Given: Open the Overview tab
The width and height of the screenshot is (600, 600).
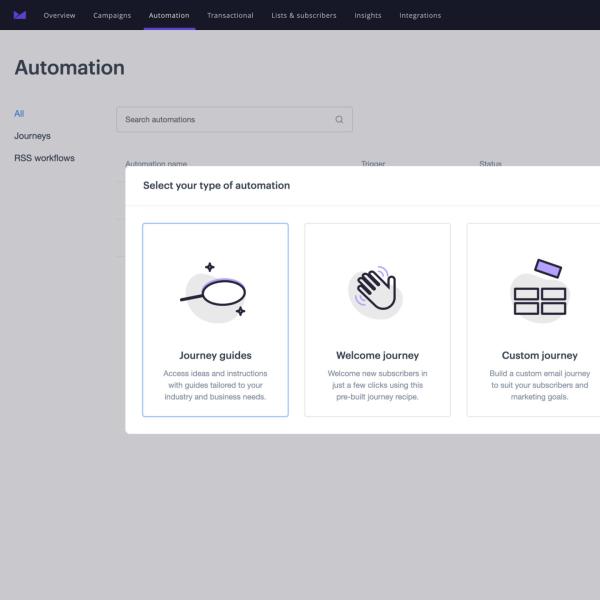Looking at the screenshot, I should pos(59,15).
